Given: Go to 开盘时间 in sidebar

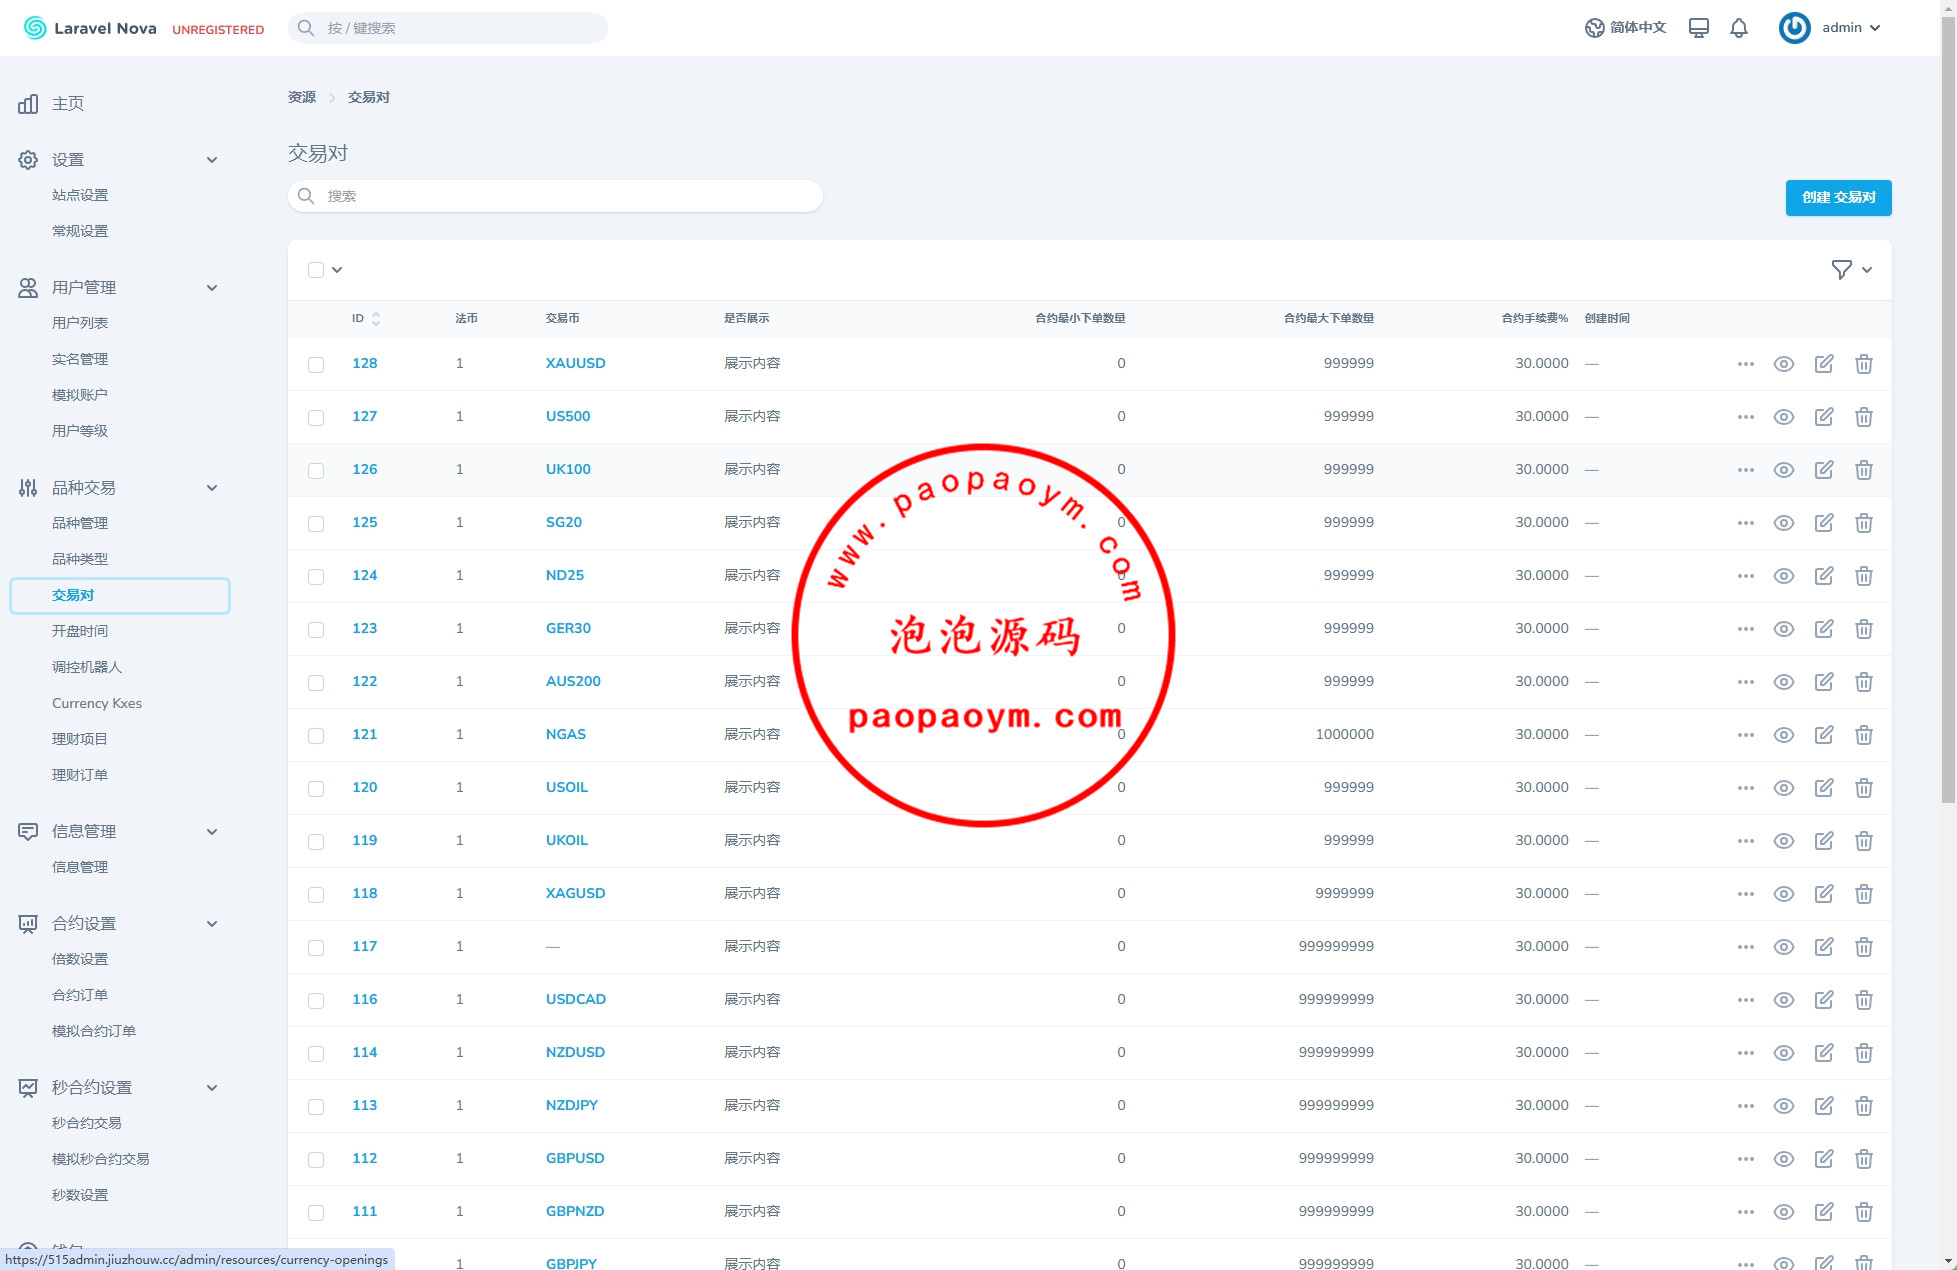Looking at the screenshot, I should click(x=80, y=632).
